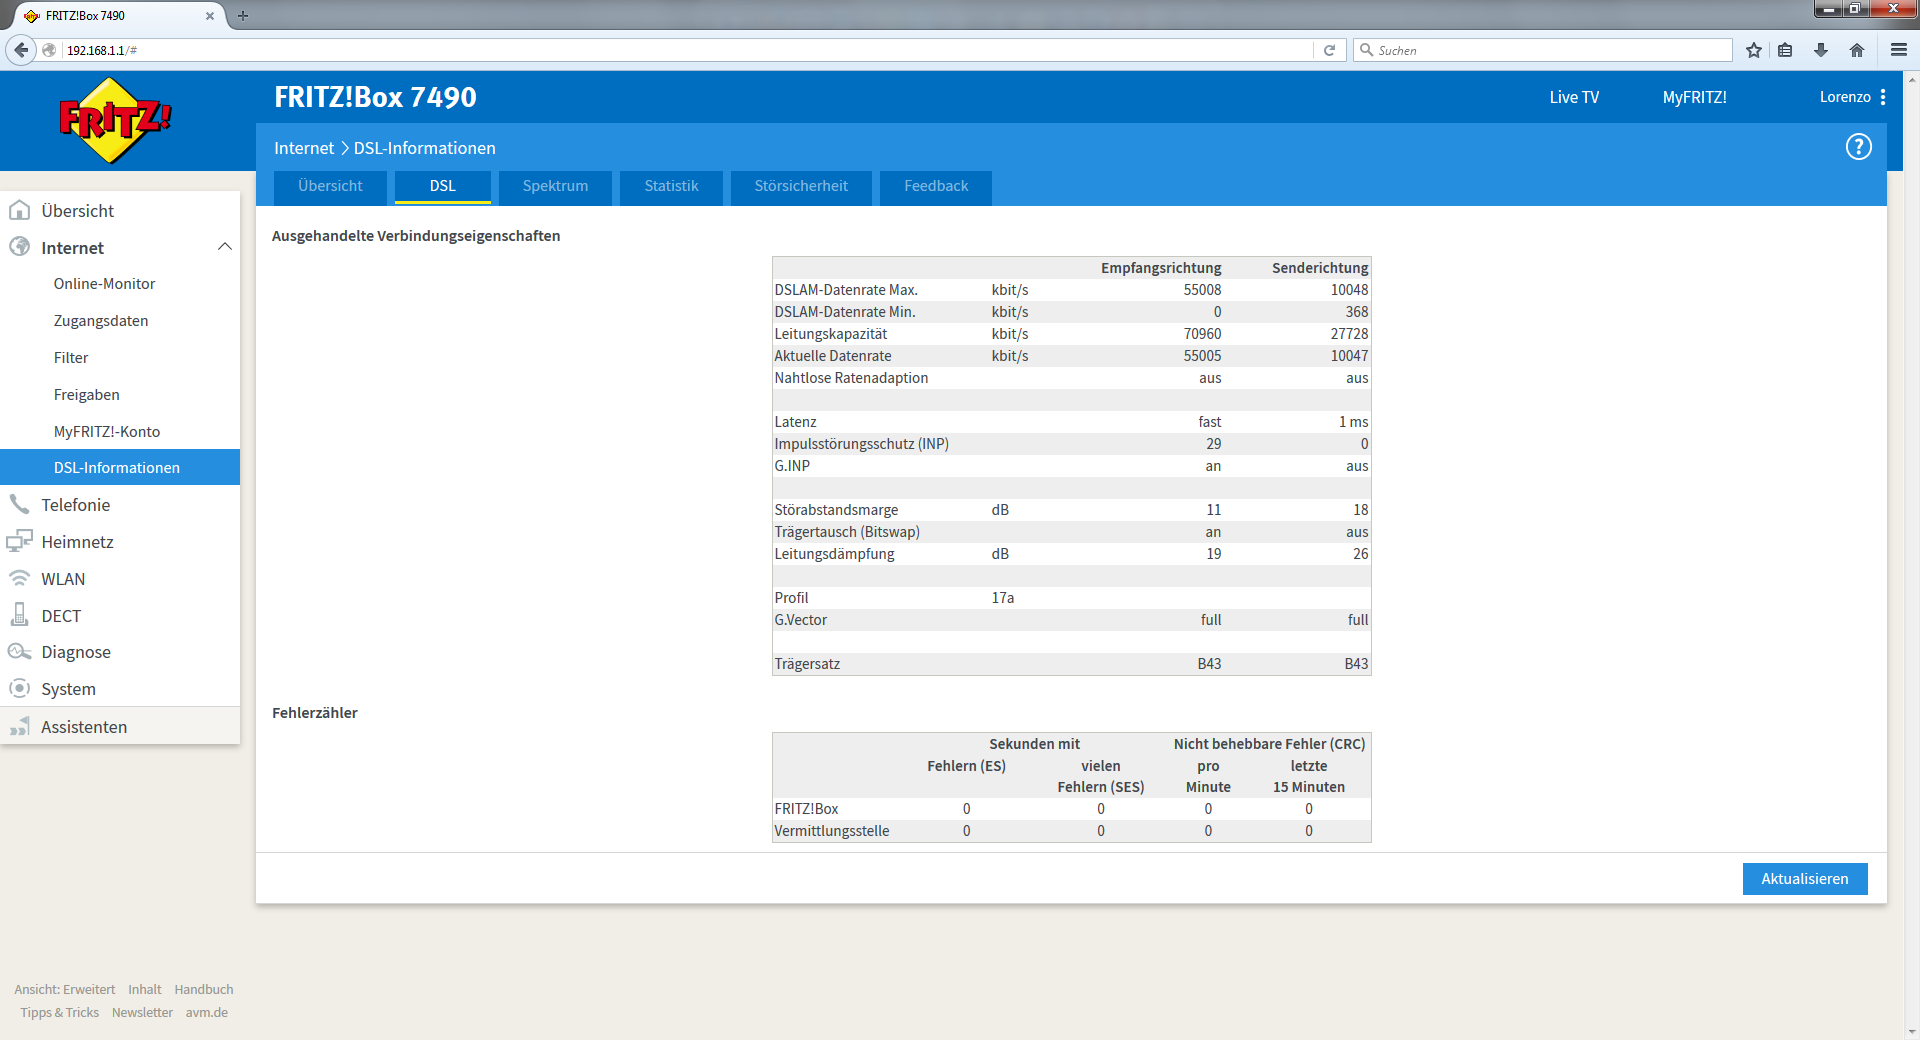Open the DECT phone icon entry
The width and height of the screenshot is (1920, 1040).
19,615
